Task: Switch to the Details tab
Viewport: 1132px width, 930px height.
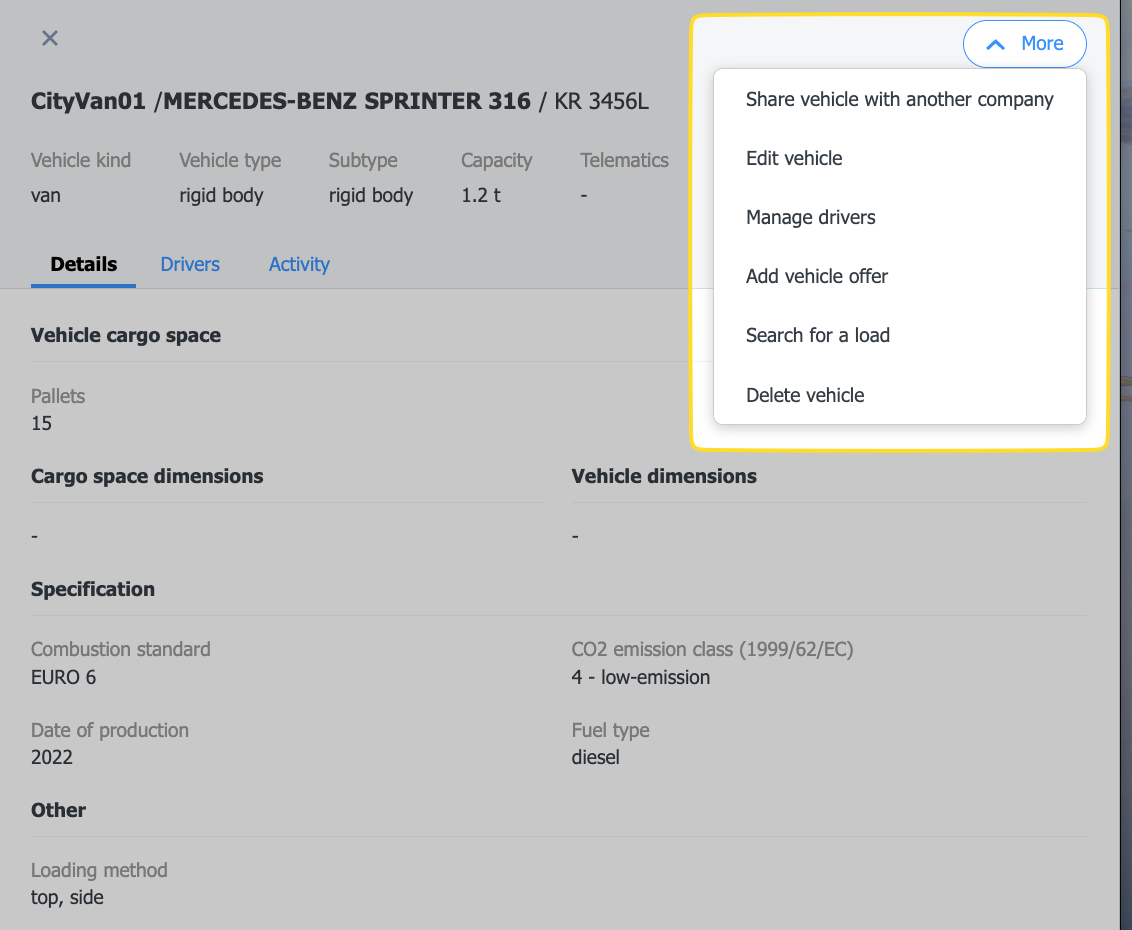Action: click(84, 265)
